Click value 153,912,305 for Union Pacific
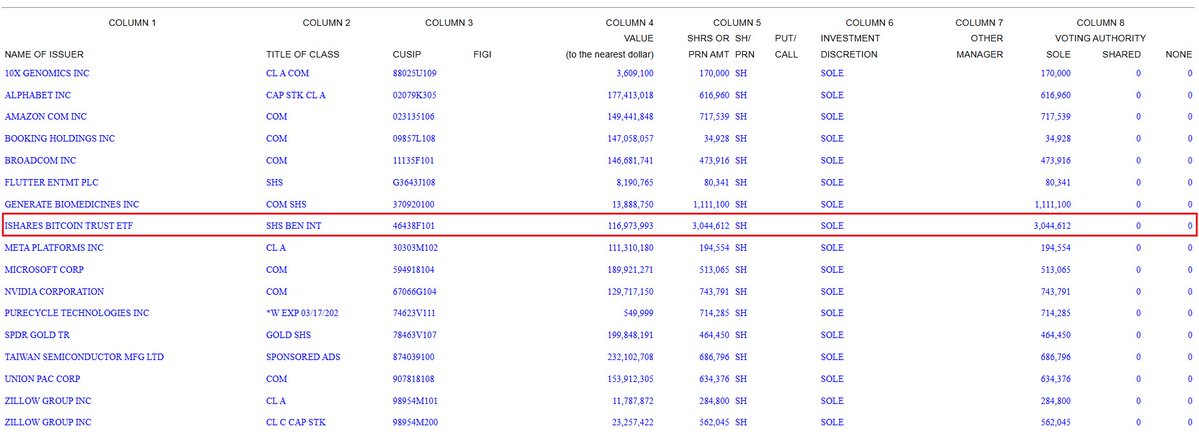 [x=630, y=379]
